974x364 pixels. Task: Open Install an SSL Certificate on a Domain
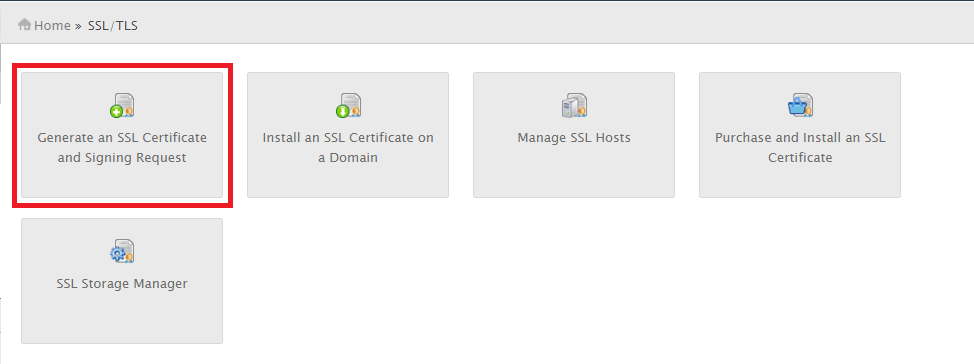coord(348,135)
